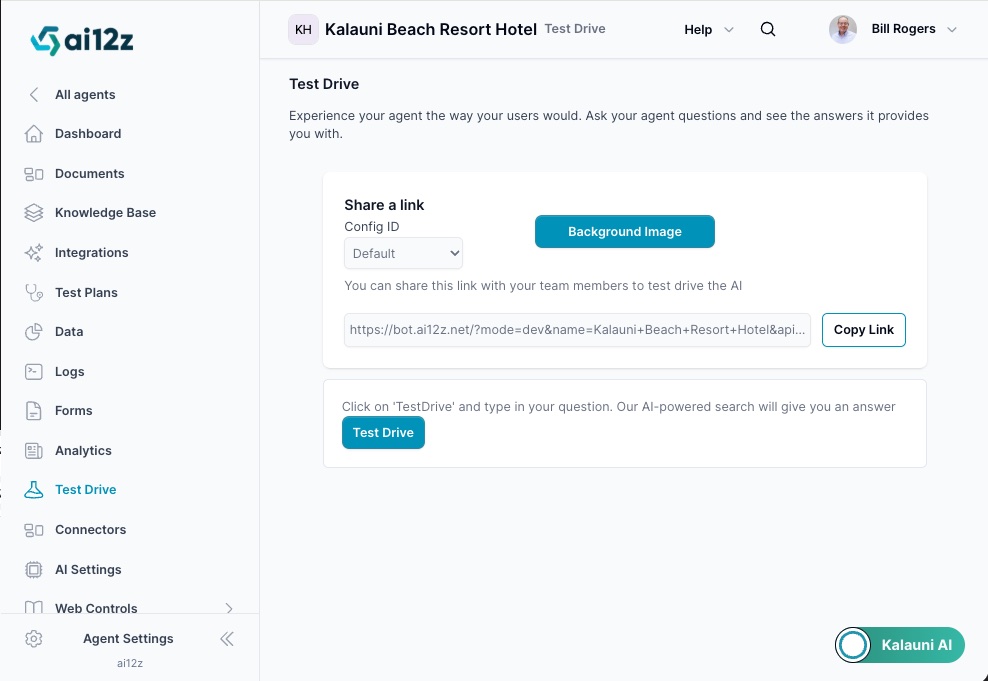The height and width of the screenshot is (681, 988).
Task: Click the Background Image button
Action: tap(624, 232)
